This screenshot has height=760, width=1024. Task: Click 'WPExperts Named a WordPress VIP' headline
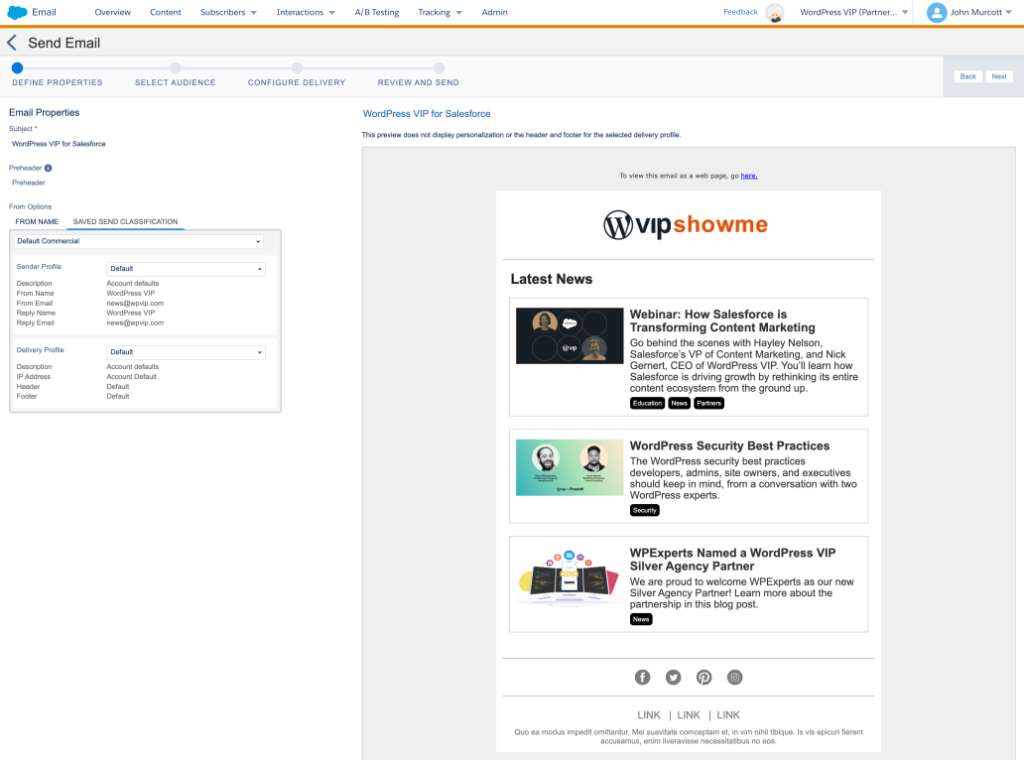tap(733, 560)
